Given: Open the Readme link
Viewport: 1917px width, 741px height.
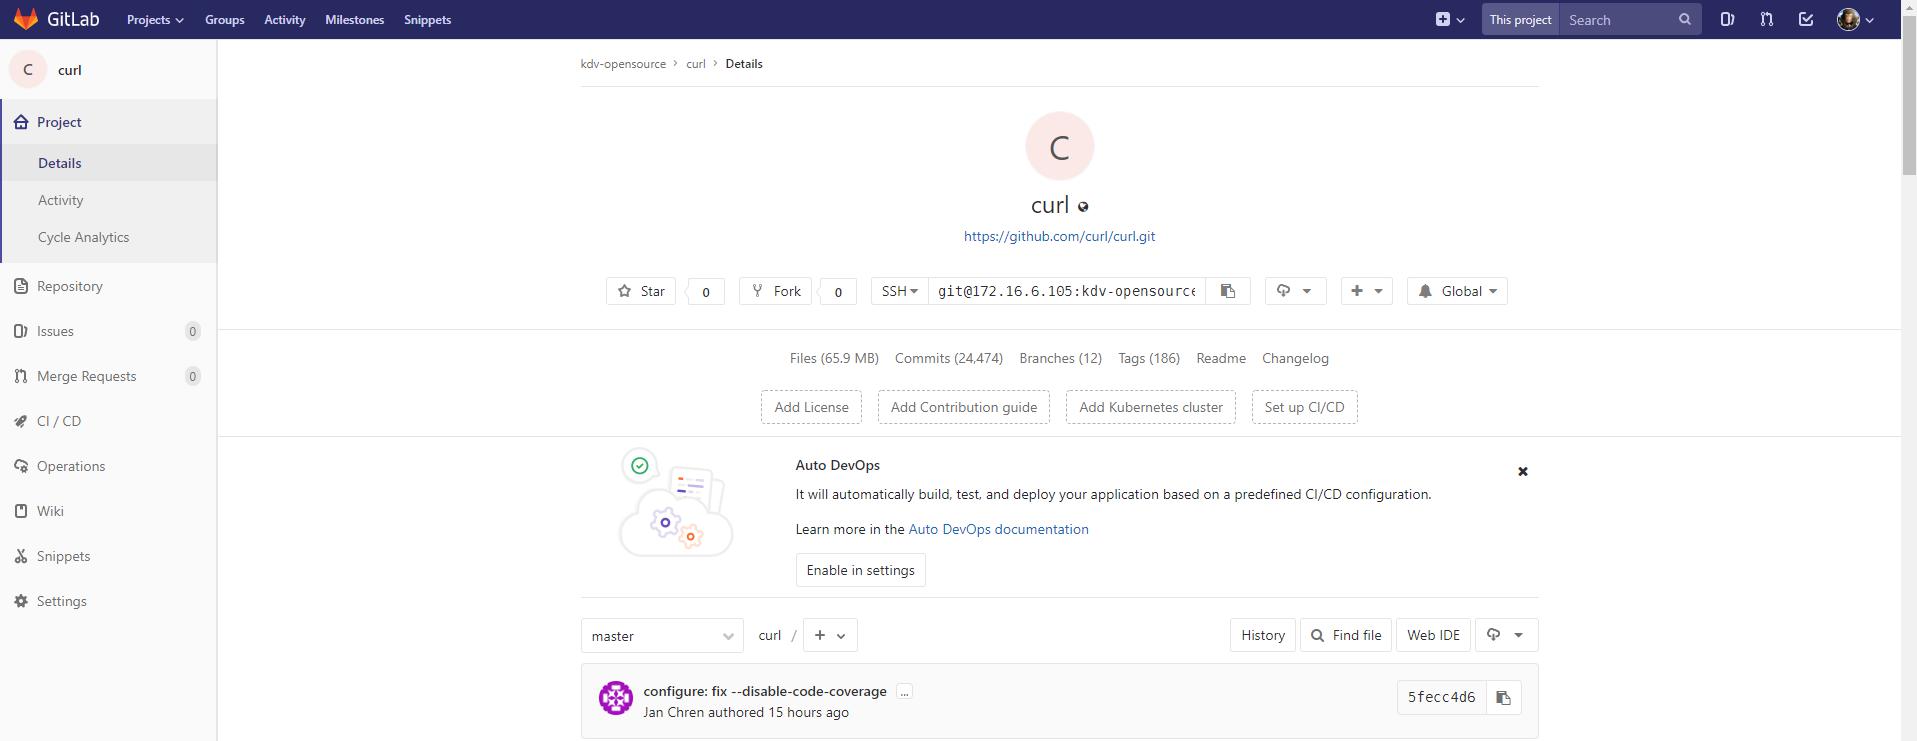Looking at the screenshot, I should coord(1221,358).
